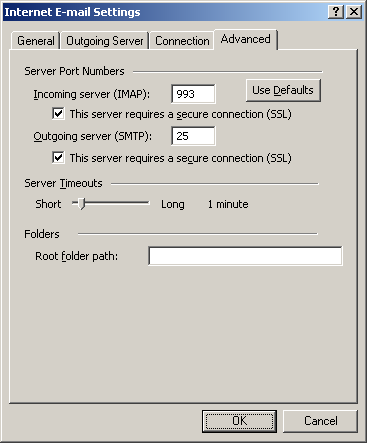Click the SMTP port field showing 25
Viewport: 367px width, 443px height.
[193, 136]
